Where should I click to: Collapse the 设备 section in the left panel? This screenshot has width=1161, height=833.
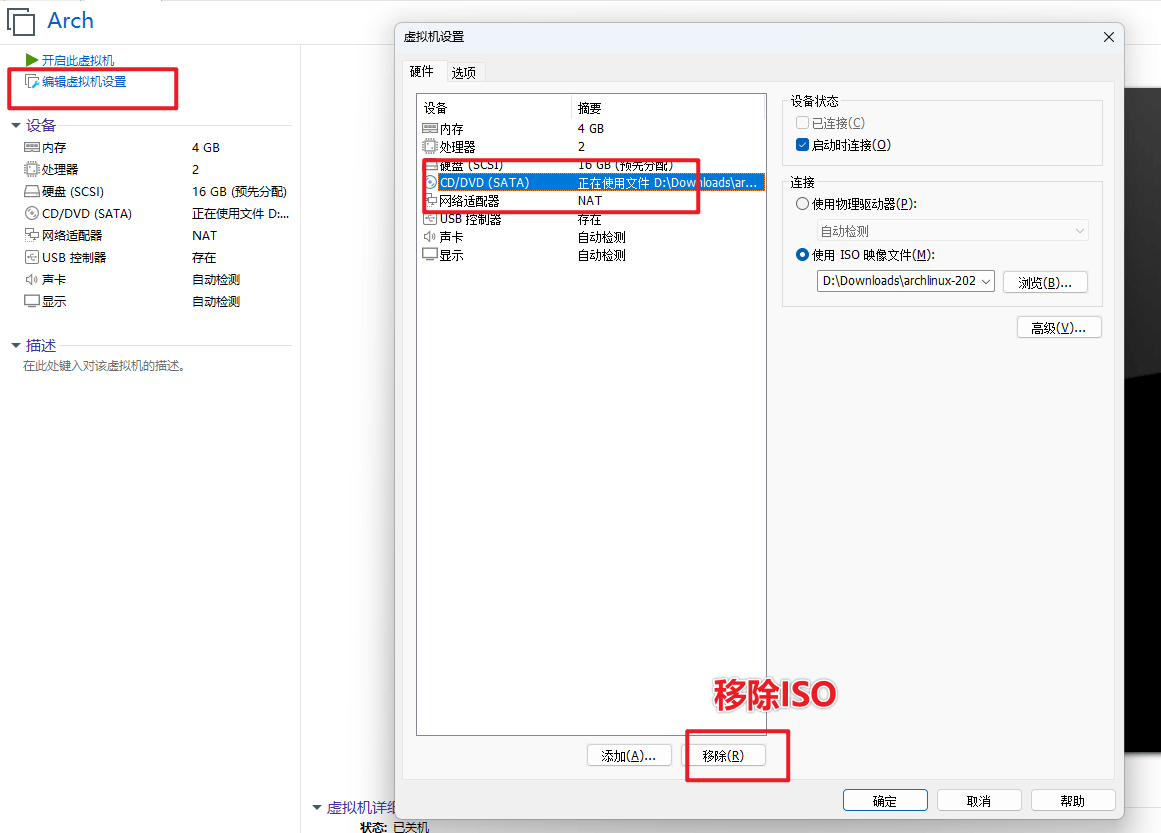point(15,126)
